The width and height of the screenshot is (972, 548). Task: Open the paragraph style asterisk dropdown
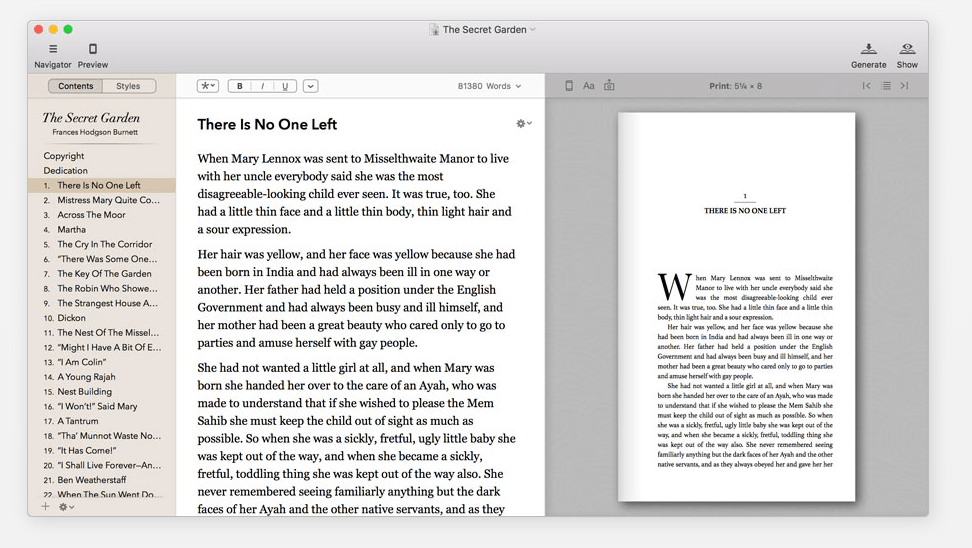pyautogui.click(x=208, y=86)
